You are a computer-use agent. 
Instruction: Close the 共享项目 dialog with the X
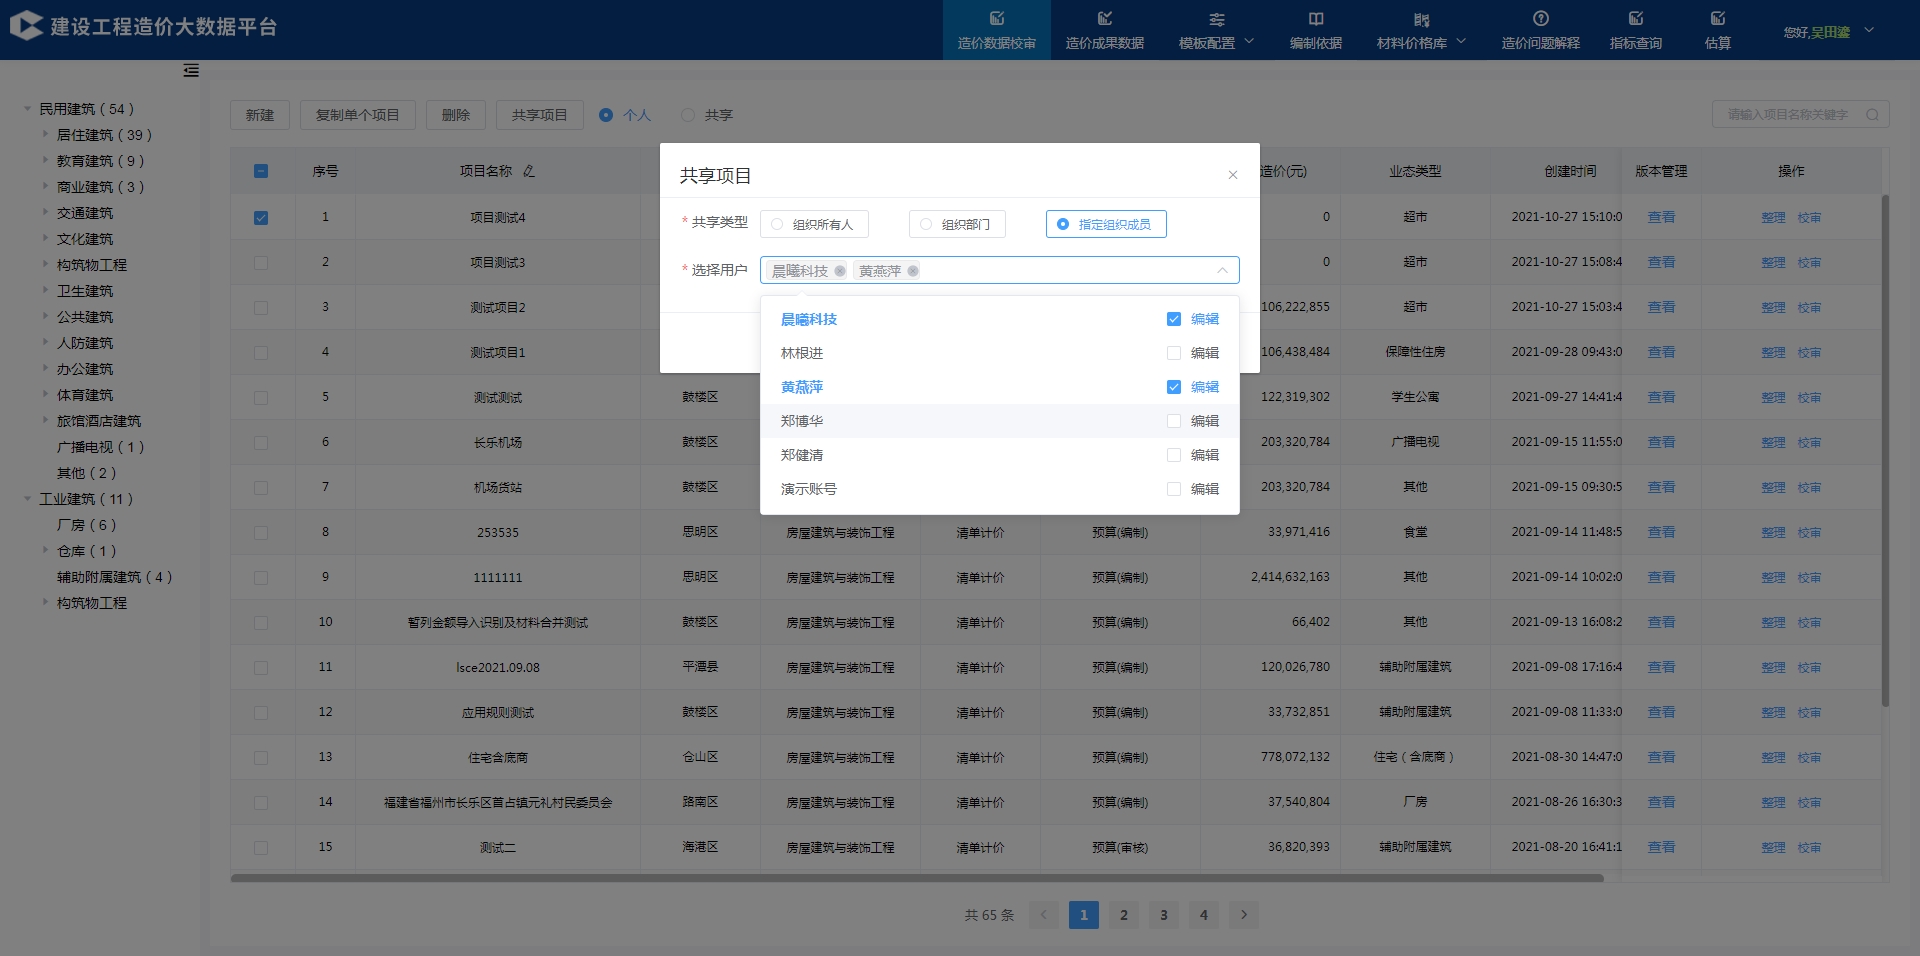(x=1233, y=175)
